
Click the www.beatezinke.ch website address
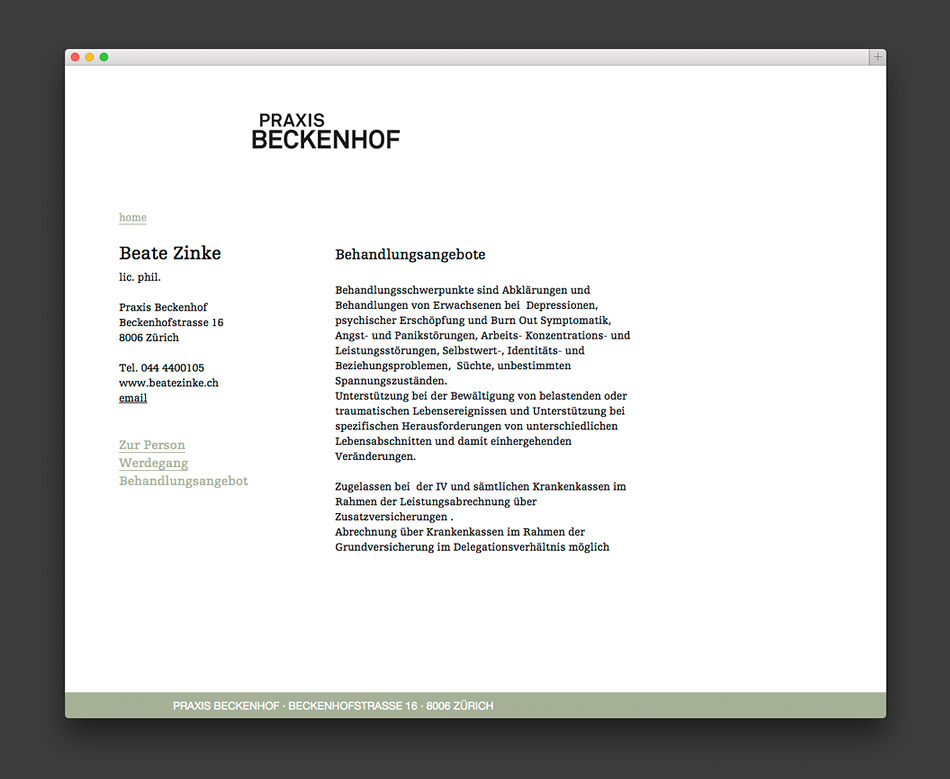[168, 383]
